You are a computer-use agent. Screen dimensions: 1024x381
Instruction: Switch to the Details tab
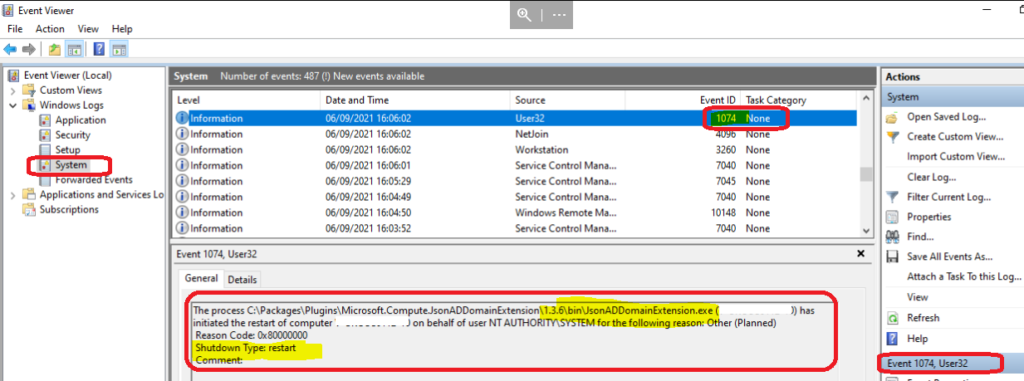[242, 279]
